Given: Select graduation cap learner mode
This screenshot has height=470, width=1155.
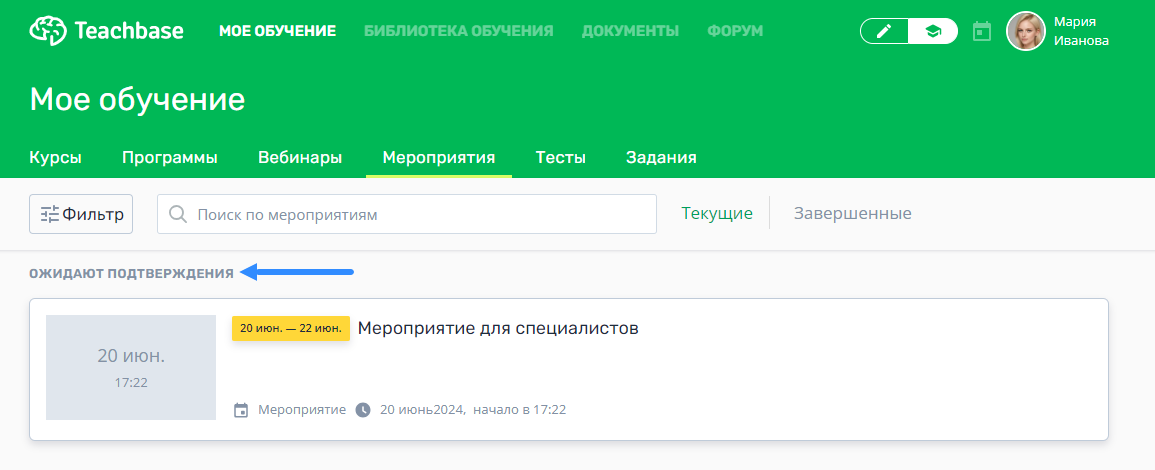Looking at the screenshot, I should pyautogui.click(x=933, y=31).
